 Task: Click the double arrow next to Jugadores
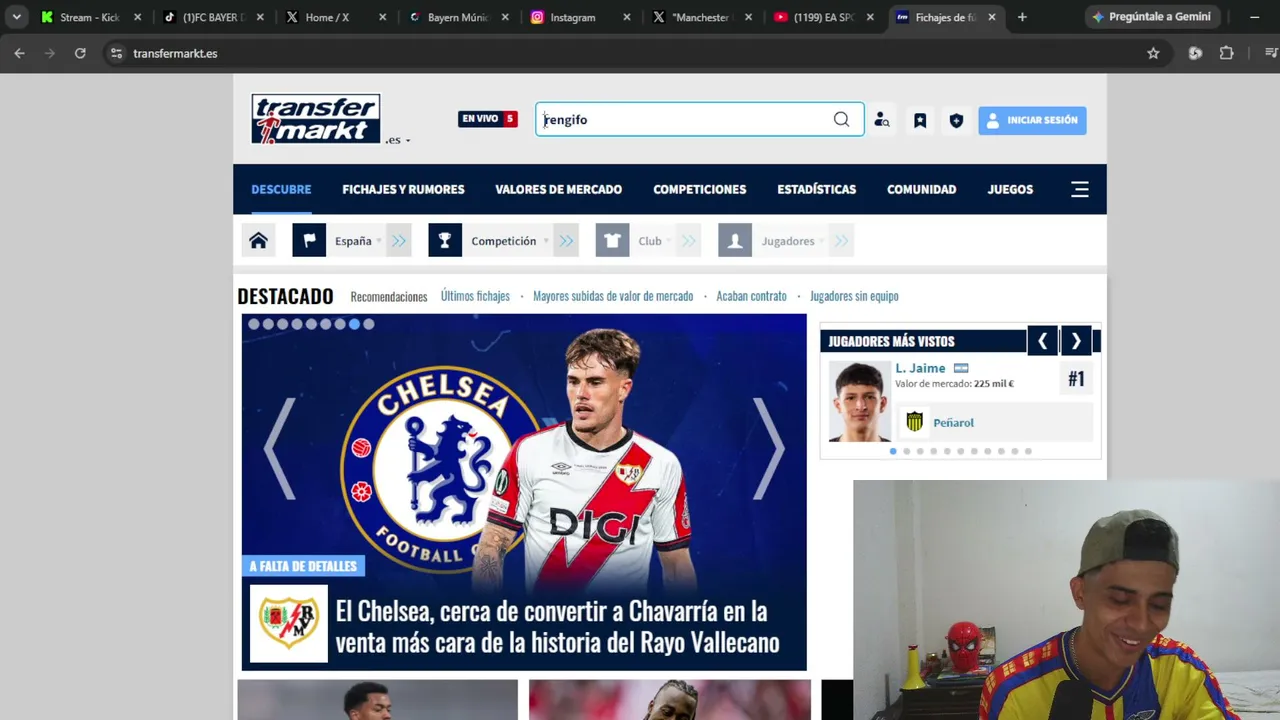coord(841,241)
